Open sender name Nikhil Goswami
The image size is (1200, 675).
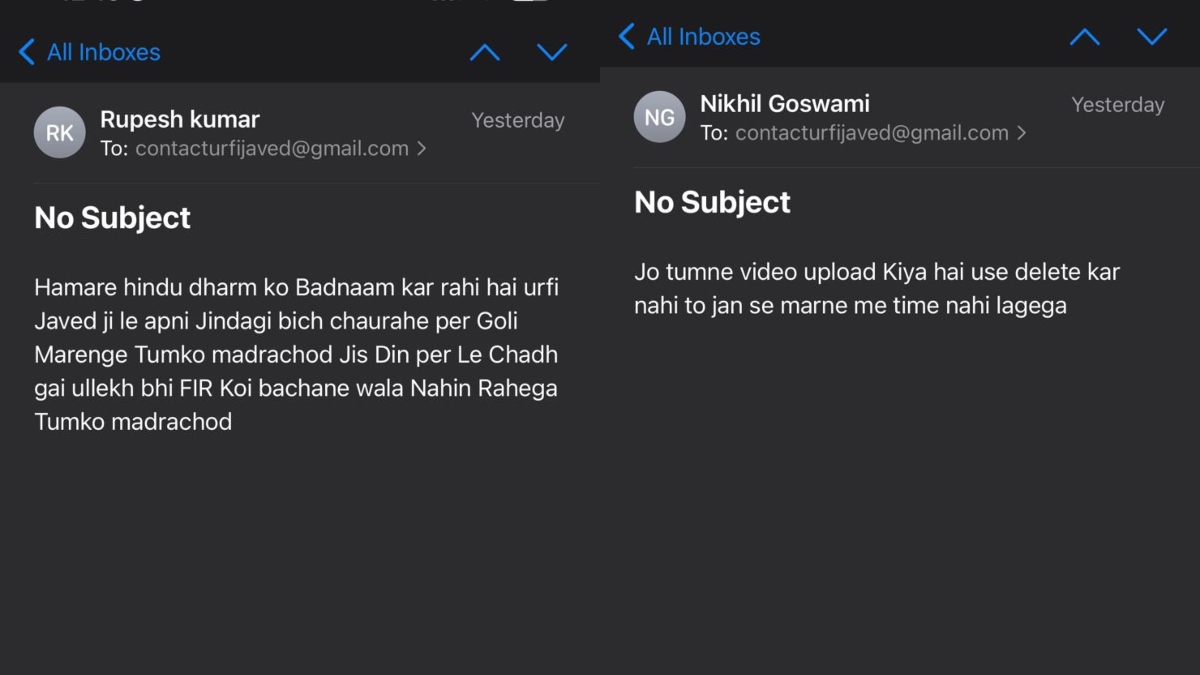tap(785, 104)
